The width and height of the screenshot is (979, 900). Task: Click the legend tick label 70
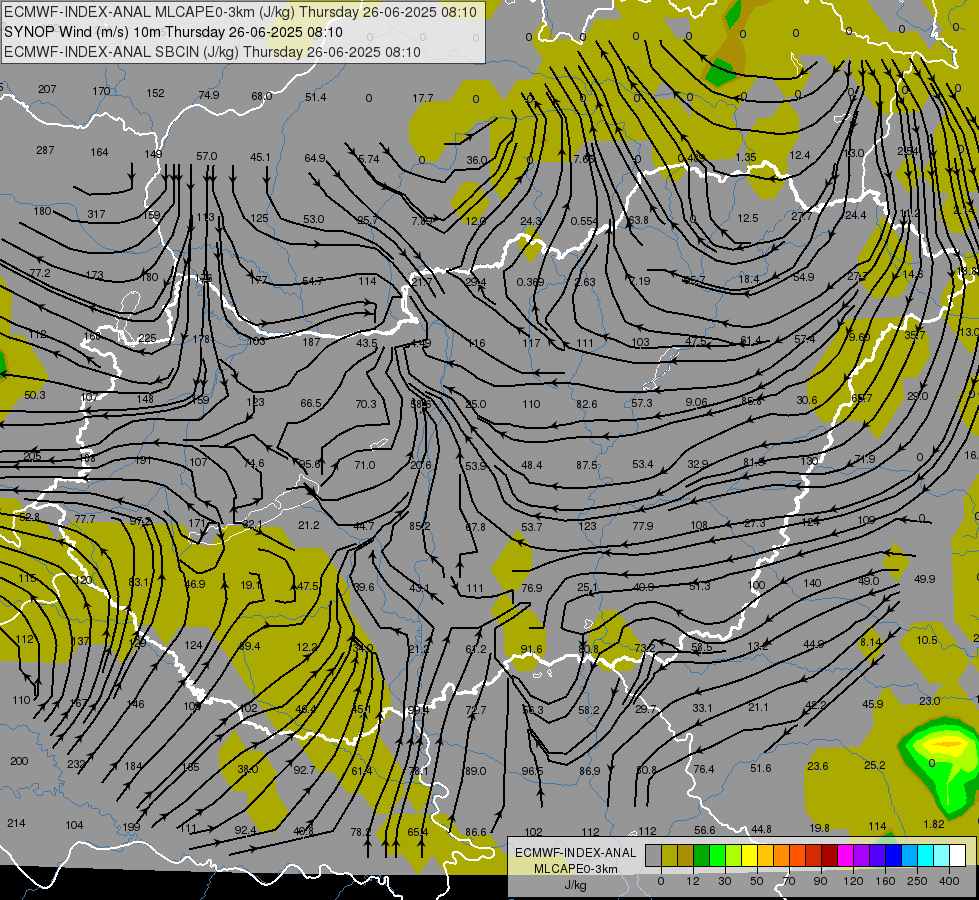pos(789,881)
